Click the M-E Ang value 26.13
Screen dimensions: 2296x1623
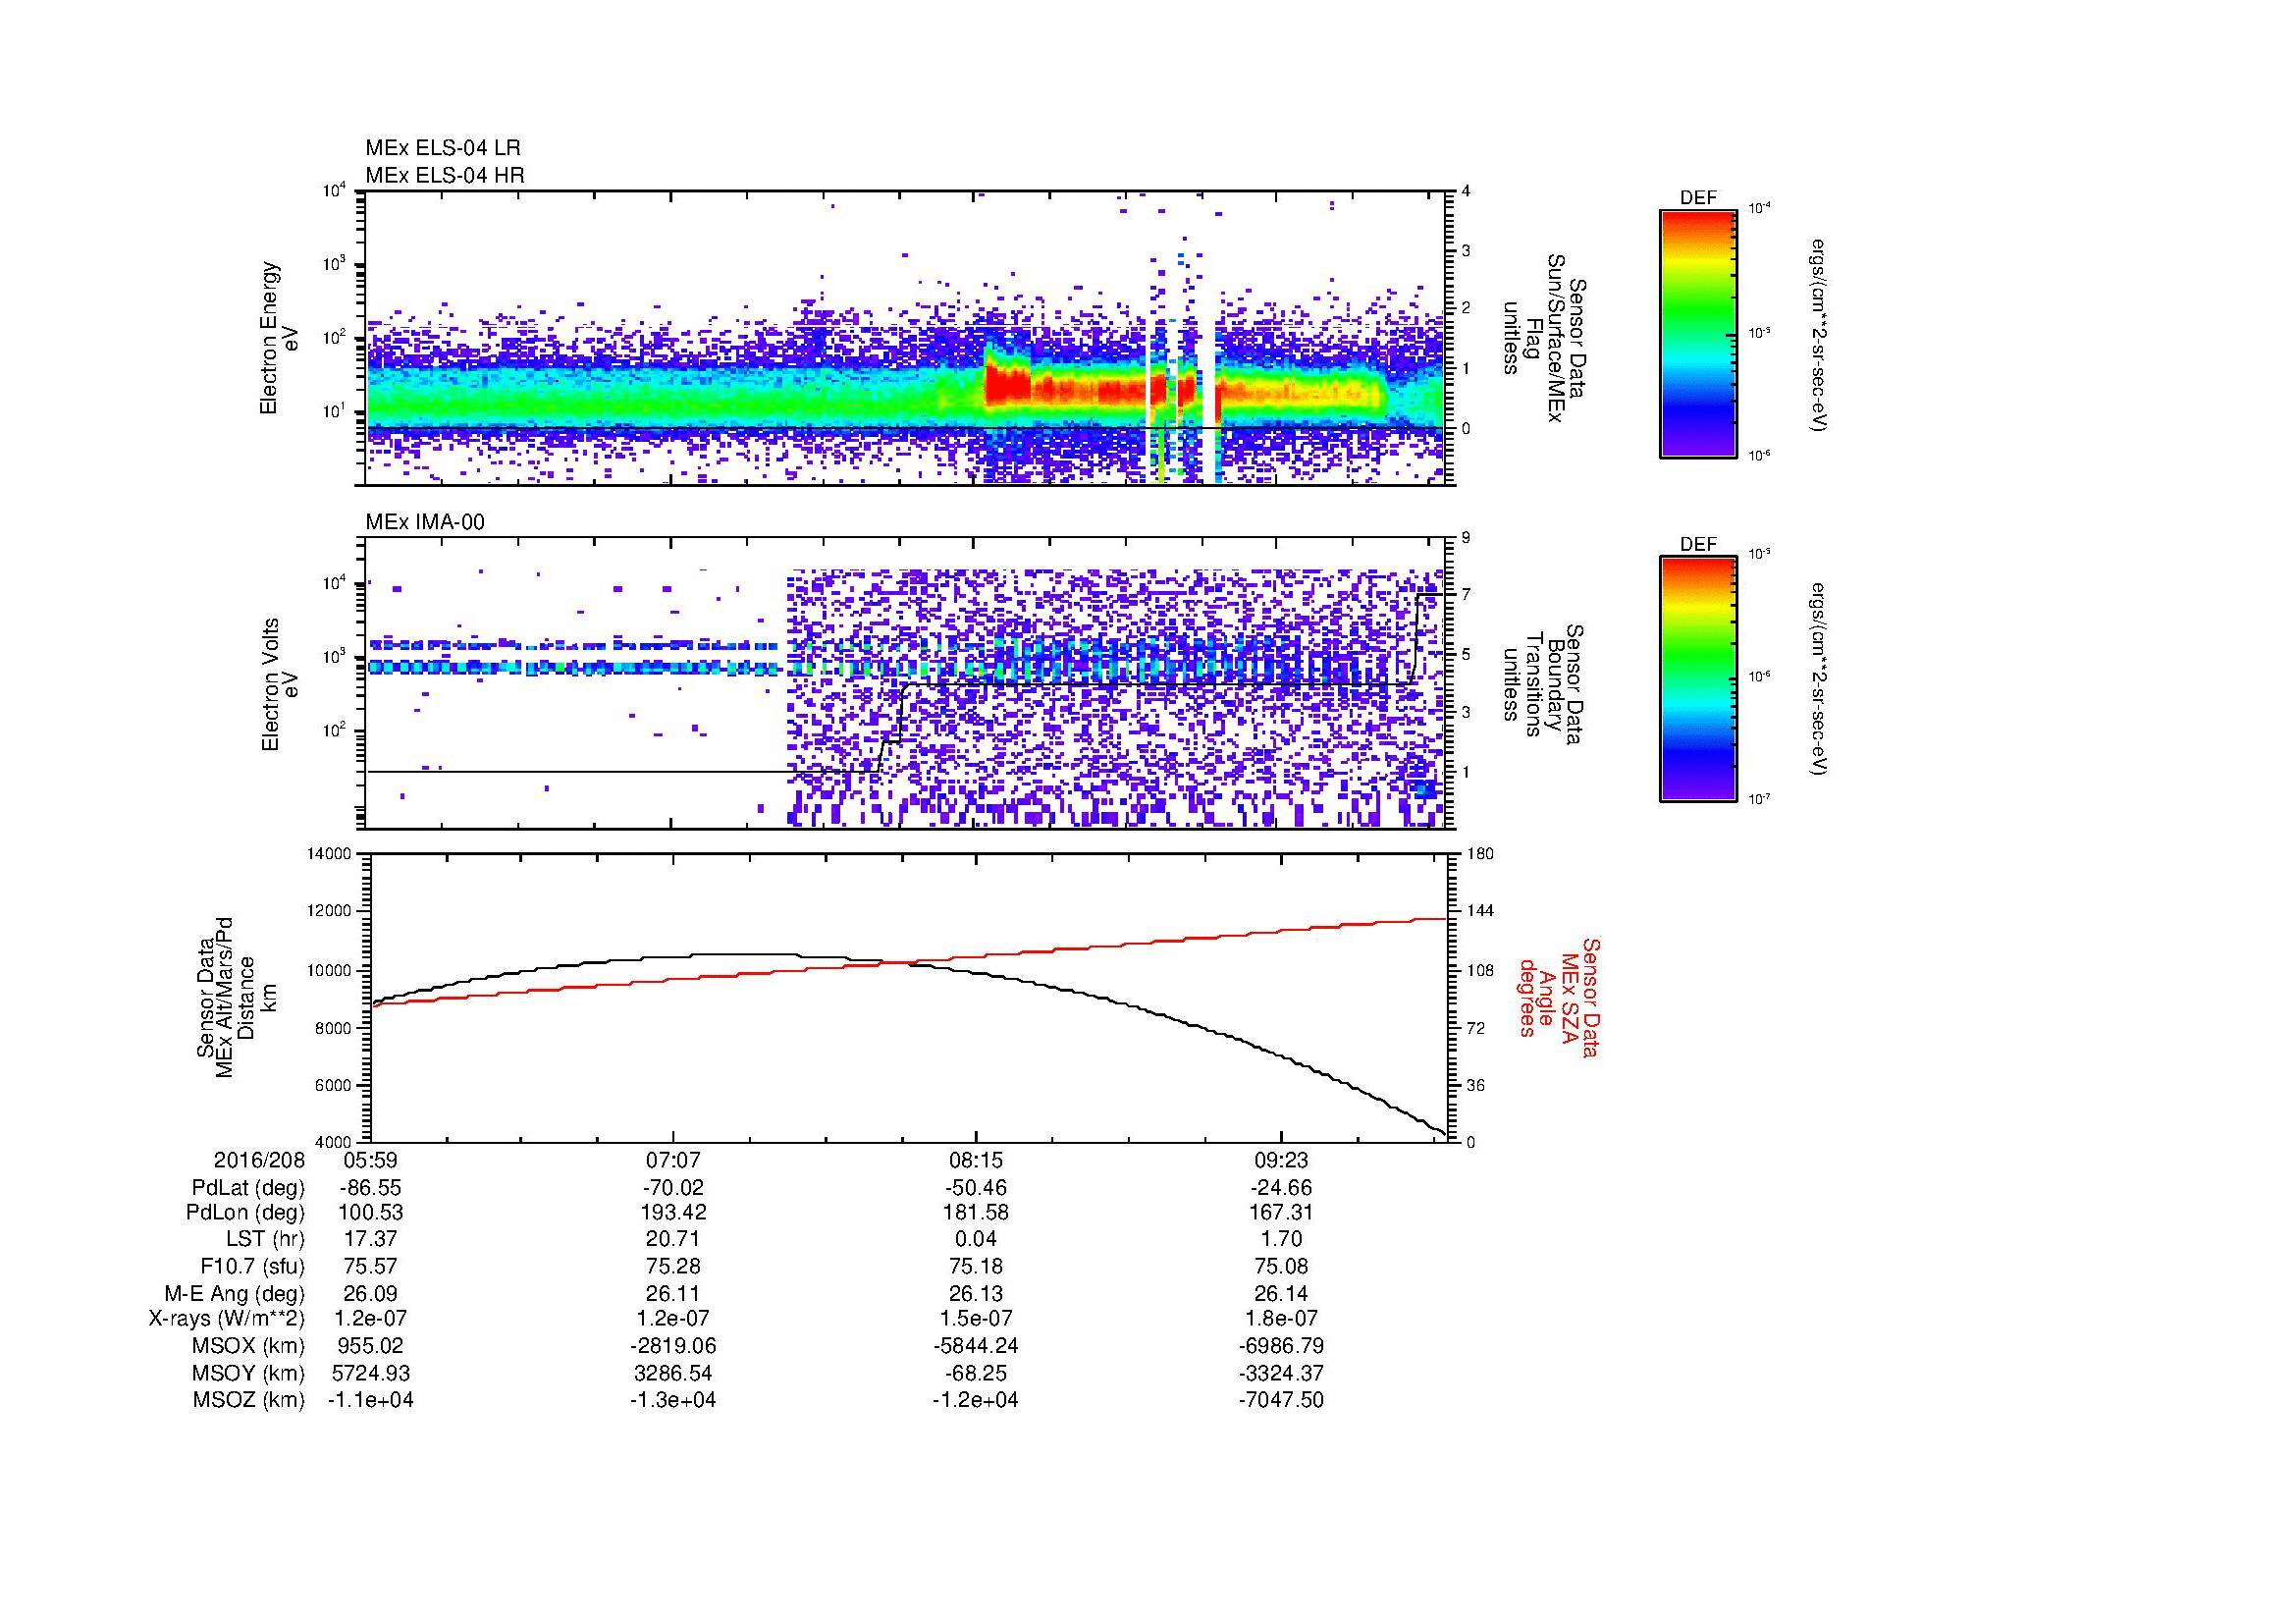click(976, 1293)
